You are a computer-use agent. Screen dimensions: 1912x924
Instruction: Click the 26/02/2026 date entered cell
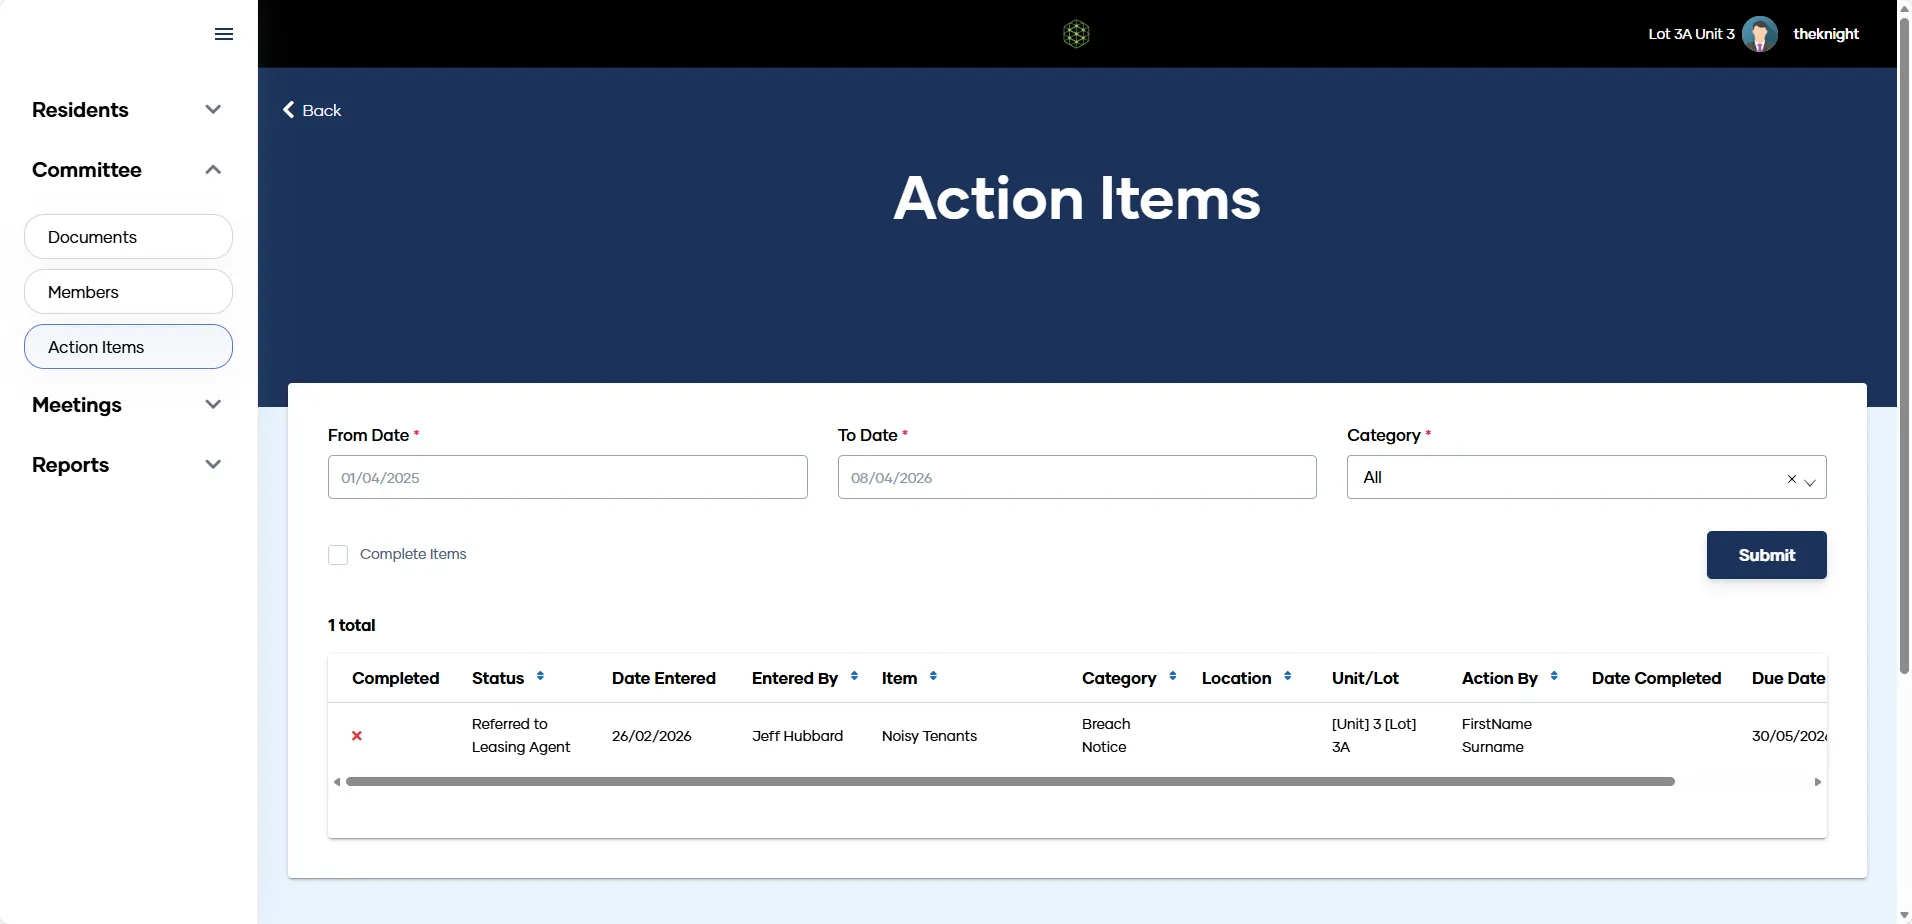pos(652,736)
